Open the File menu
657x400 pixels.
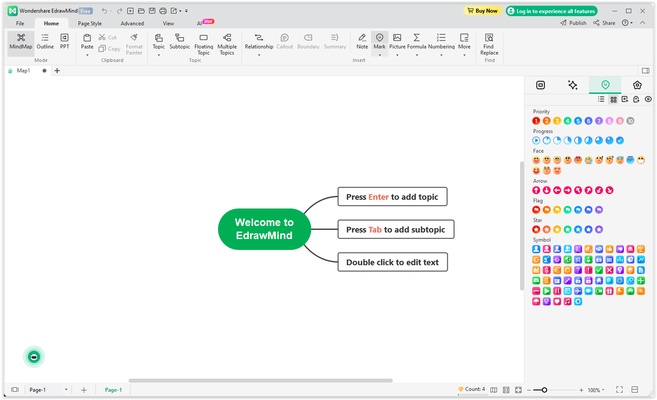coord(20,23)
